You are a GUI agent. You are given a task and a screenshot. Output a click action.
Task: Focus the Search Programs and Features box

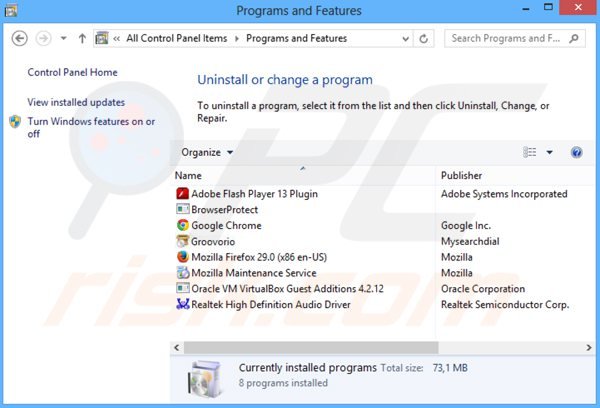pos(515,39)
